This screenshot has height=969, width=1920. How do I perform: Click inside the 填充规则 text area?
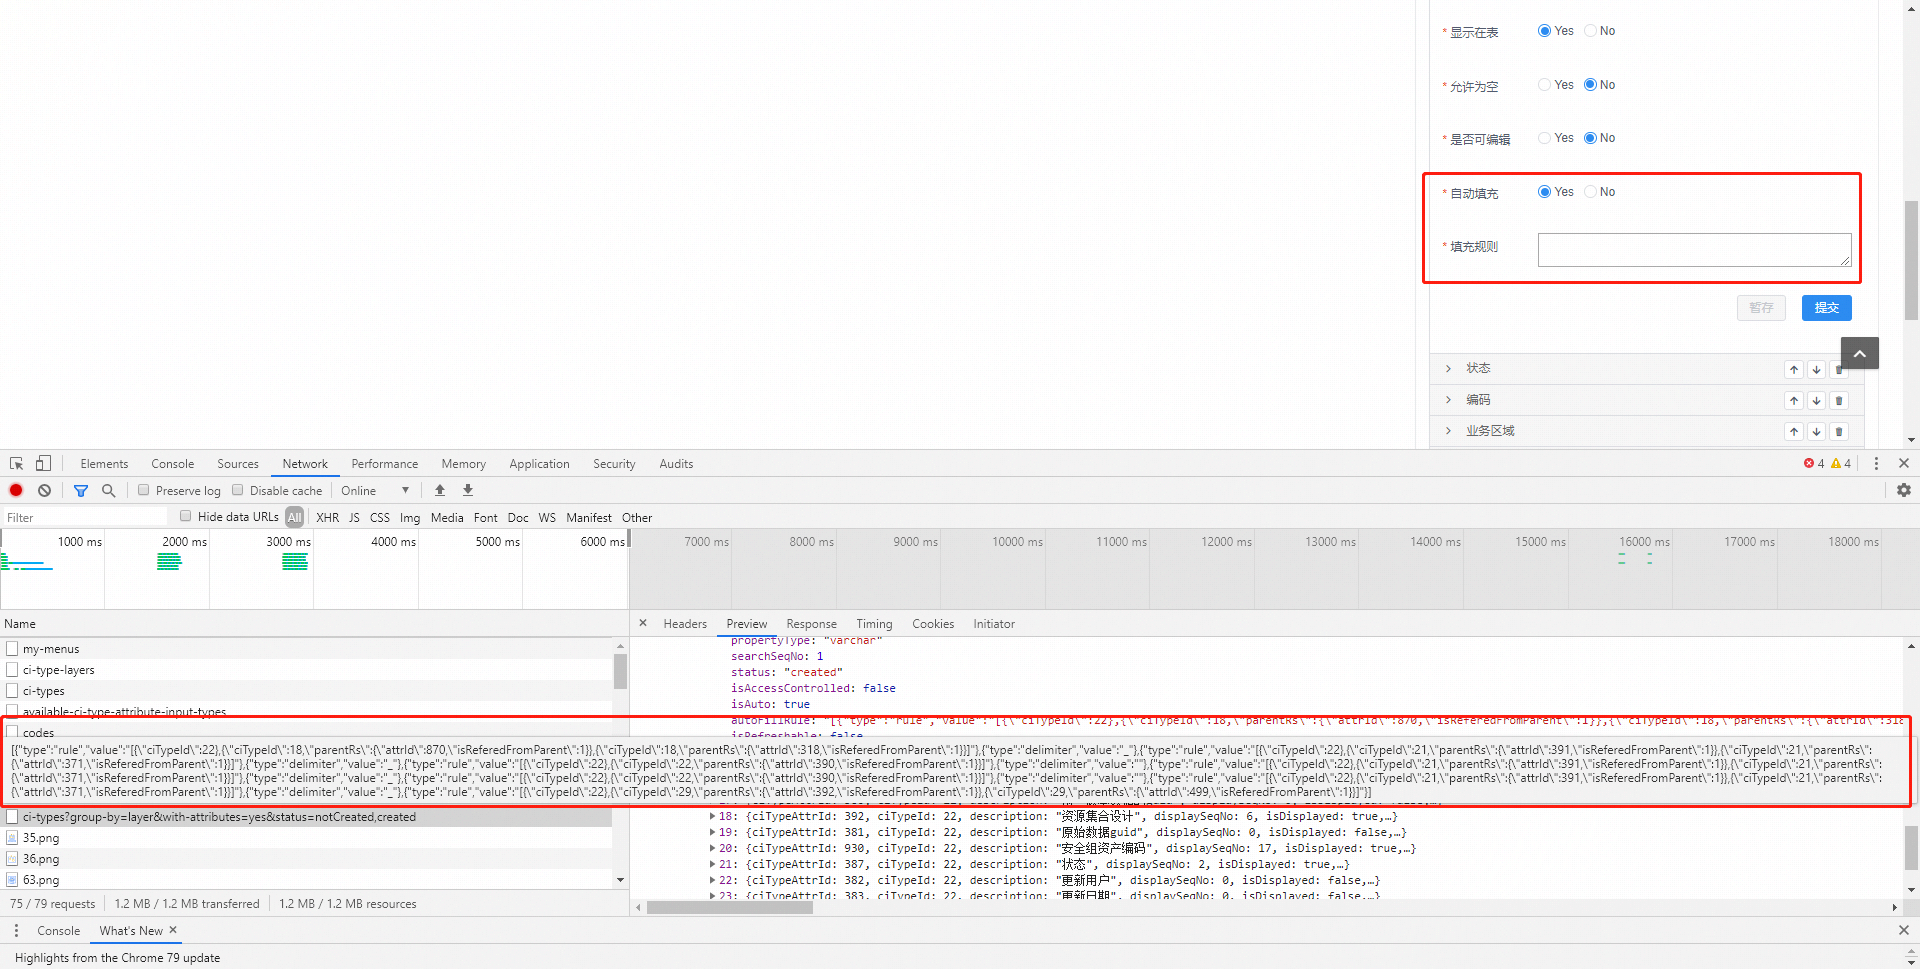coord(1693,249)
